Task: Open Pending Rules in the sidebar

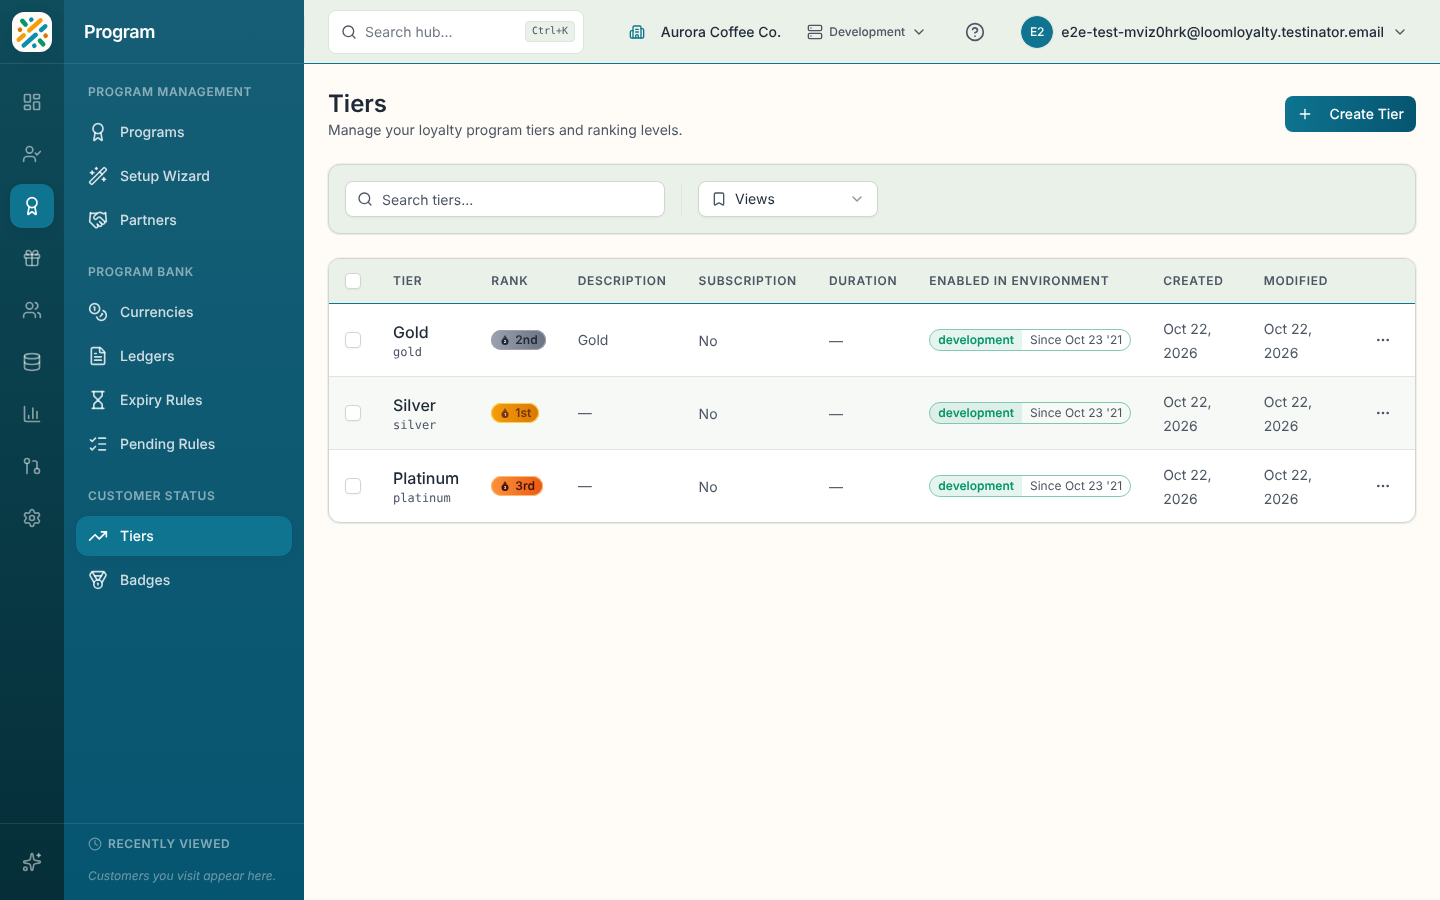Action: (184, 444)
